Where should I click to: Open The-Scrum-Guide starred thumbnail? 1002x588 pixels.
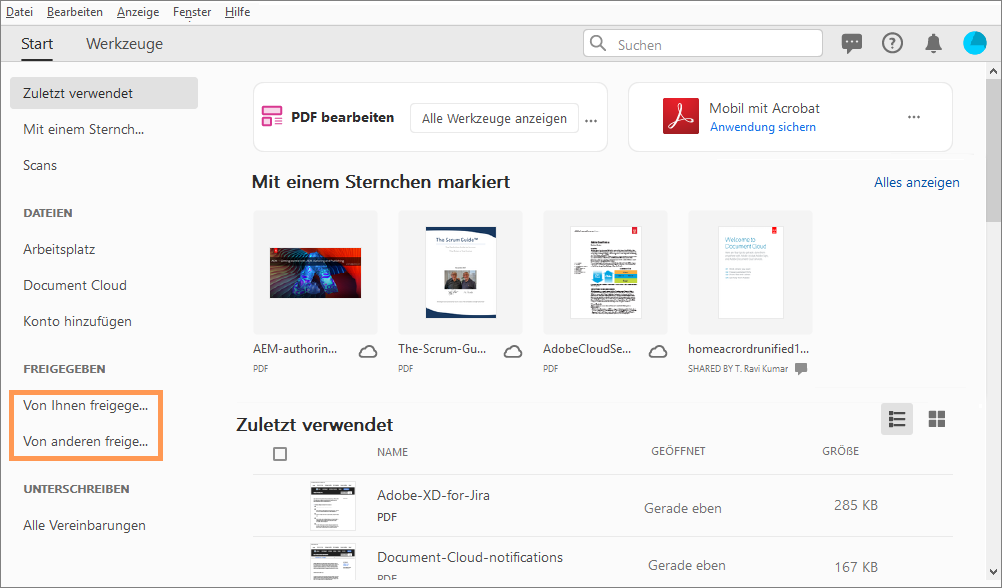click(x=460, y=272)
